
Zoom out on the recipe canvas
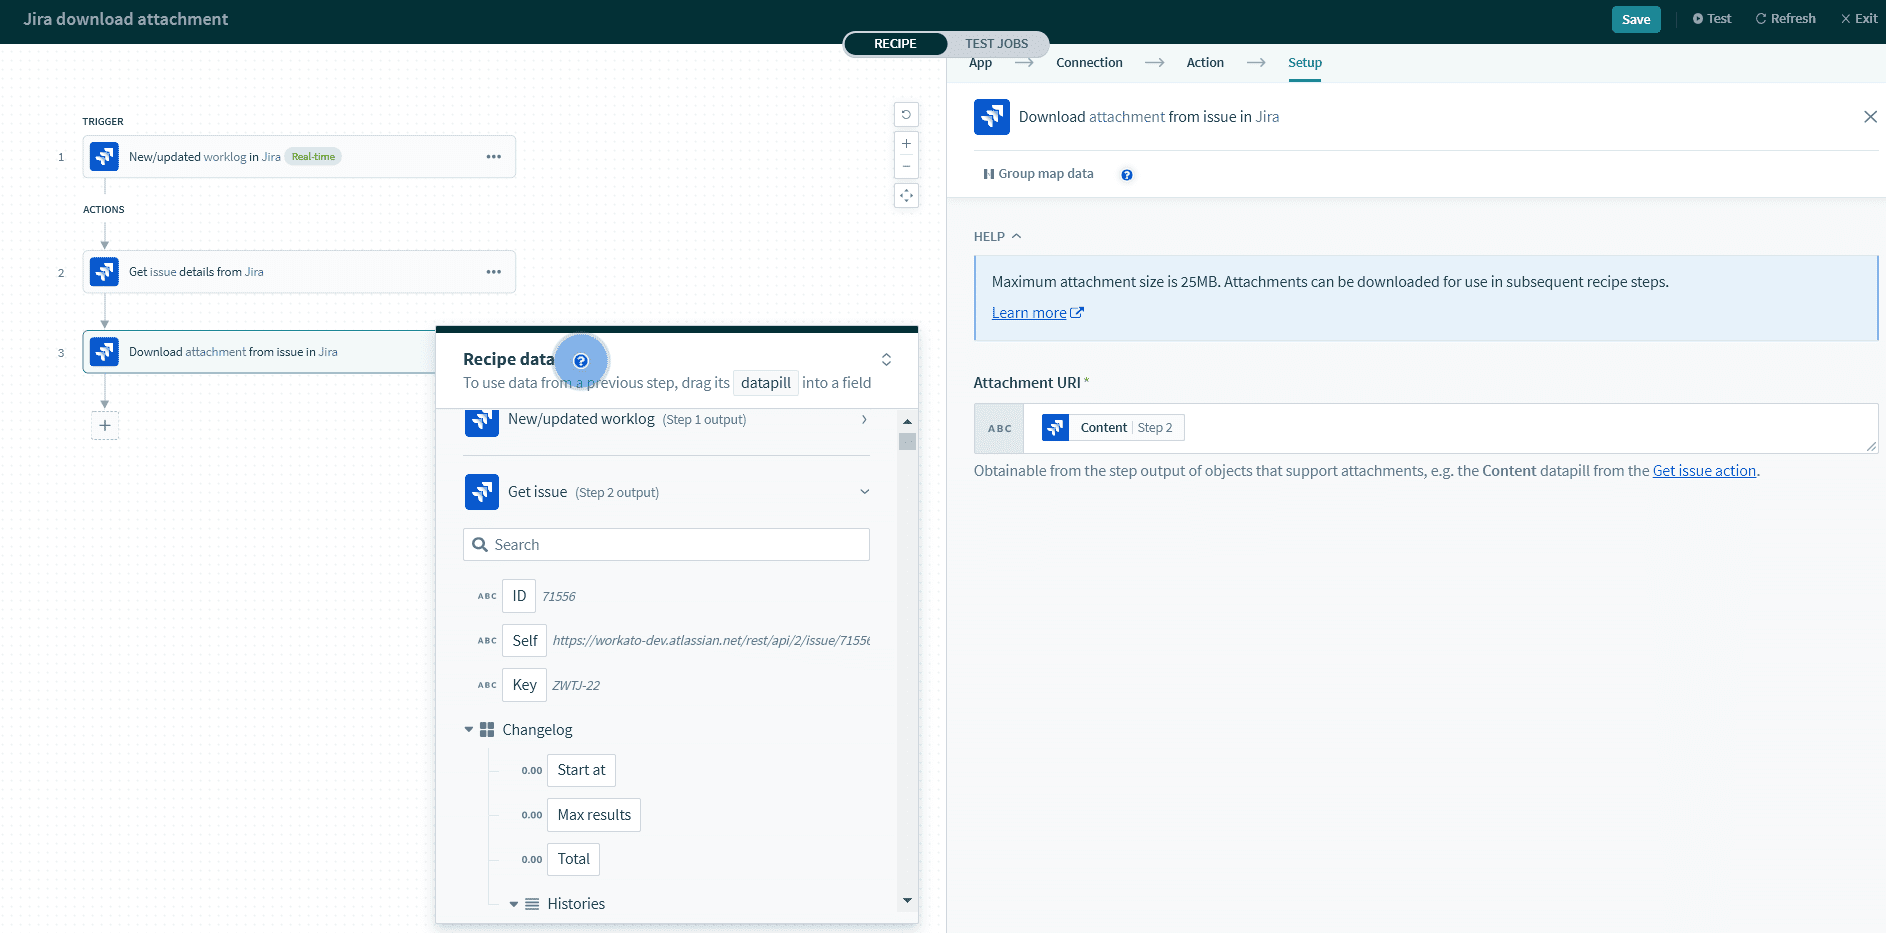point(906,166)
